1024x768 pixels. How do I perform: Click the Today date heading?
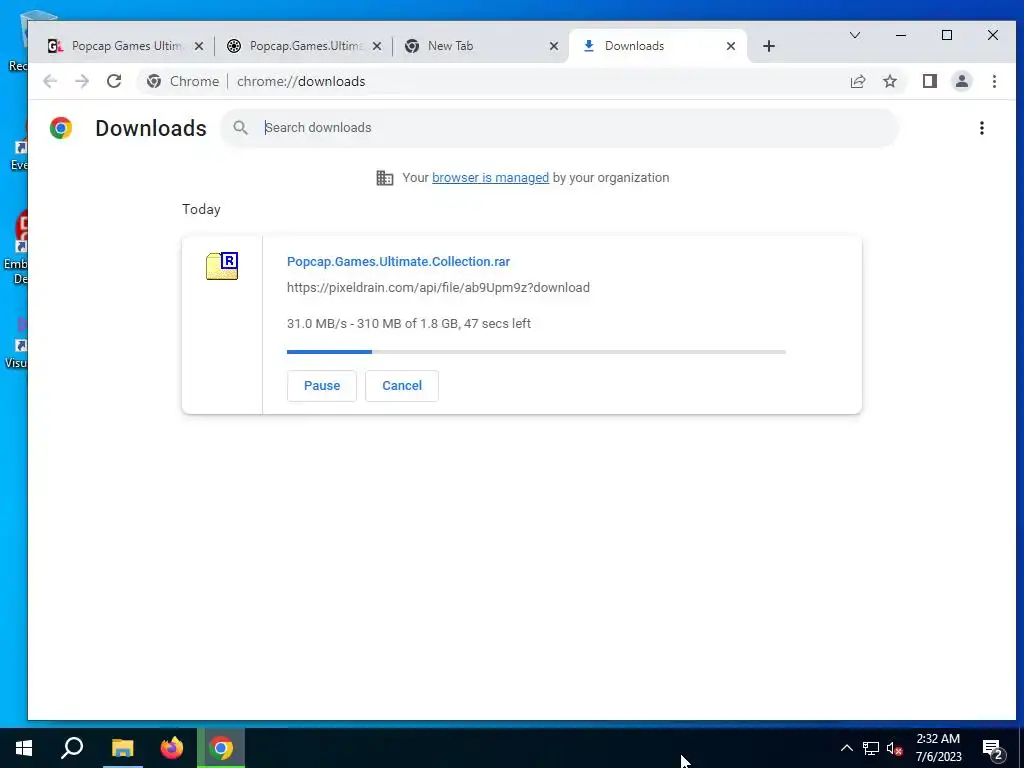click(201, 209)
